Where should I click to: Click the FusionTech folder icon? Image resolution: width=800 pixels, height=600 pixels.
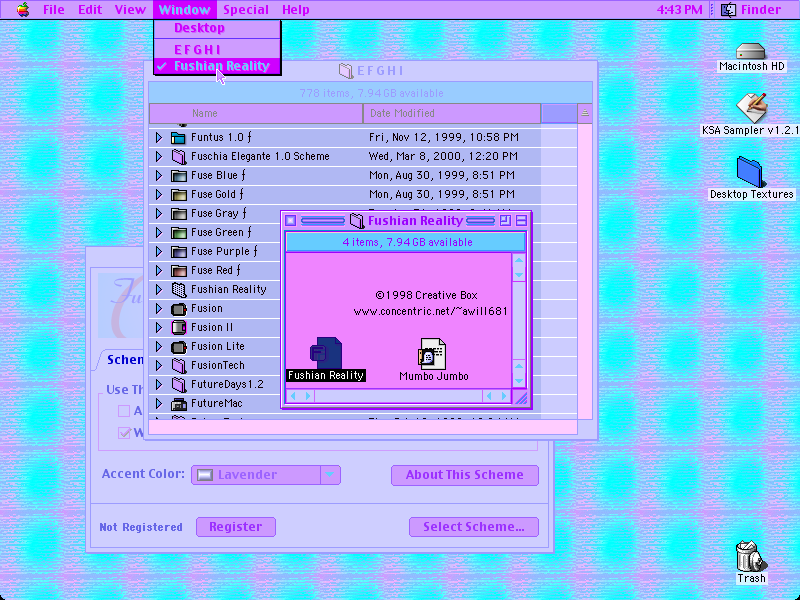[179, 366]
